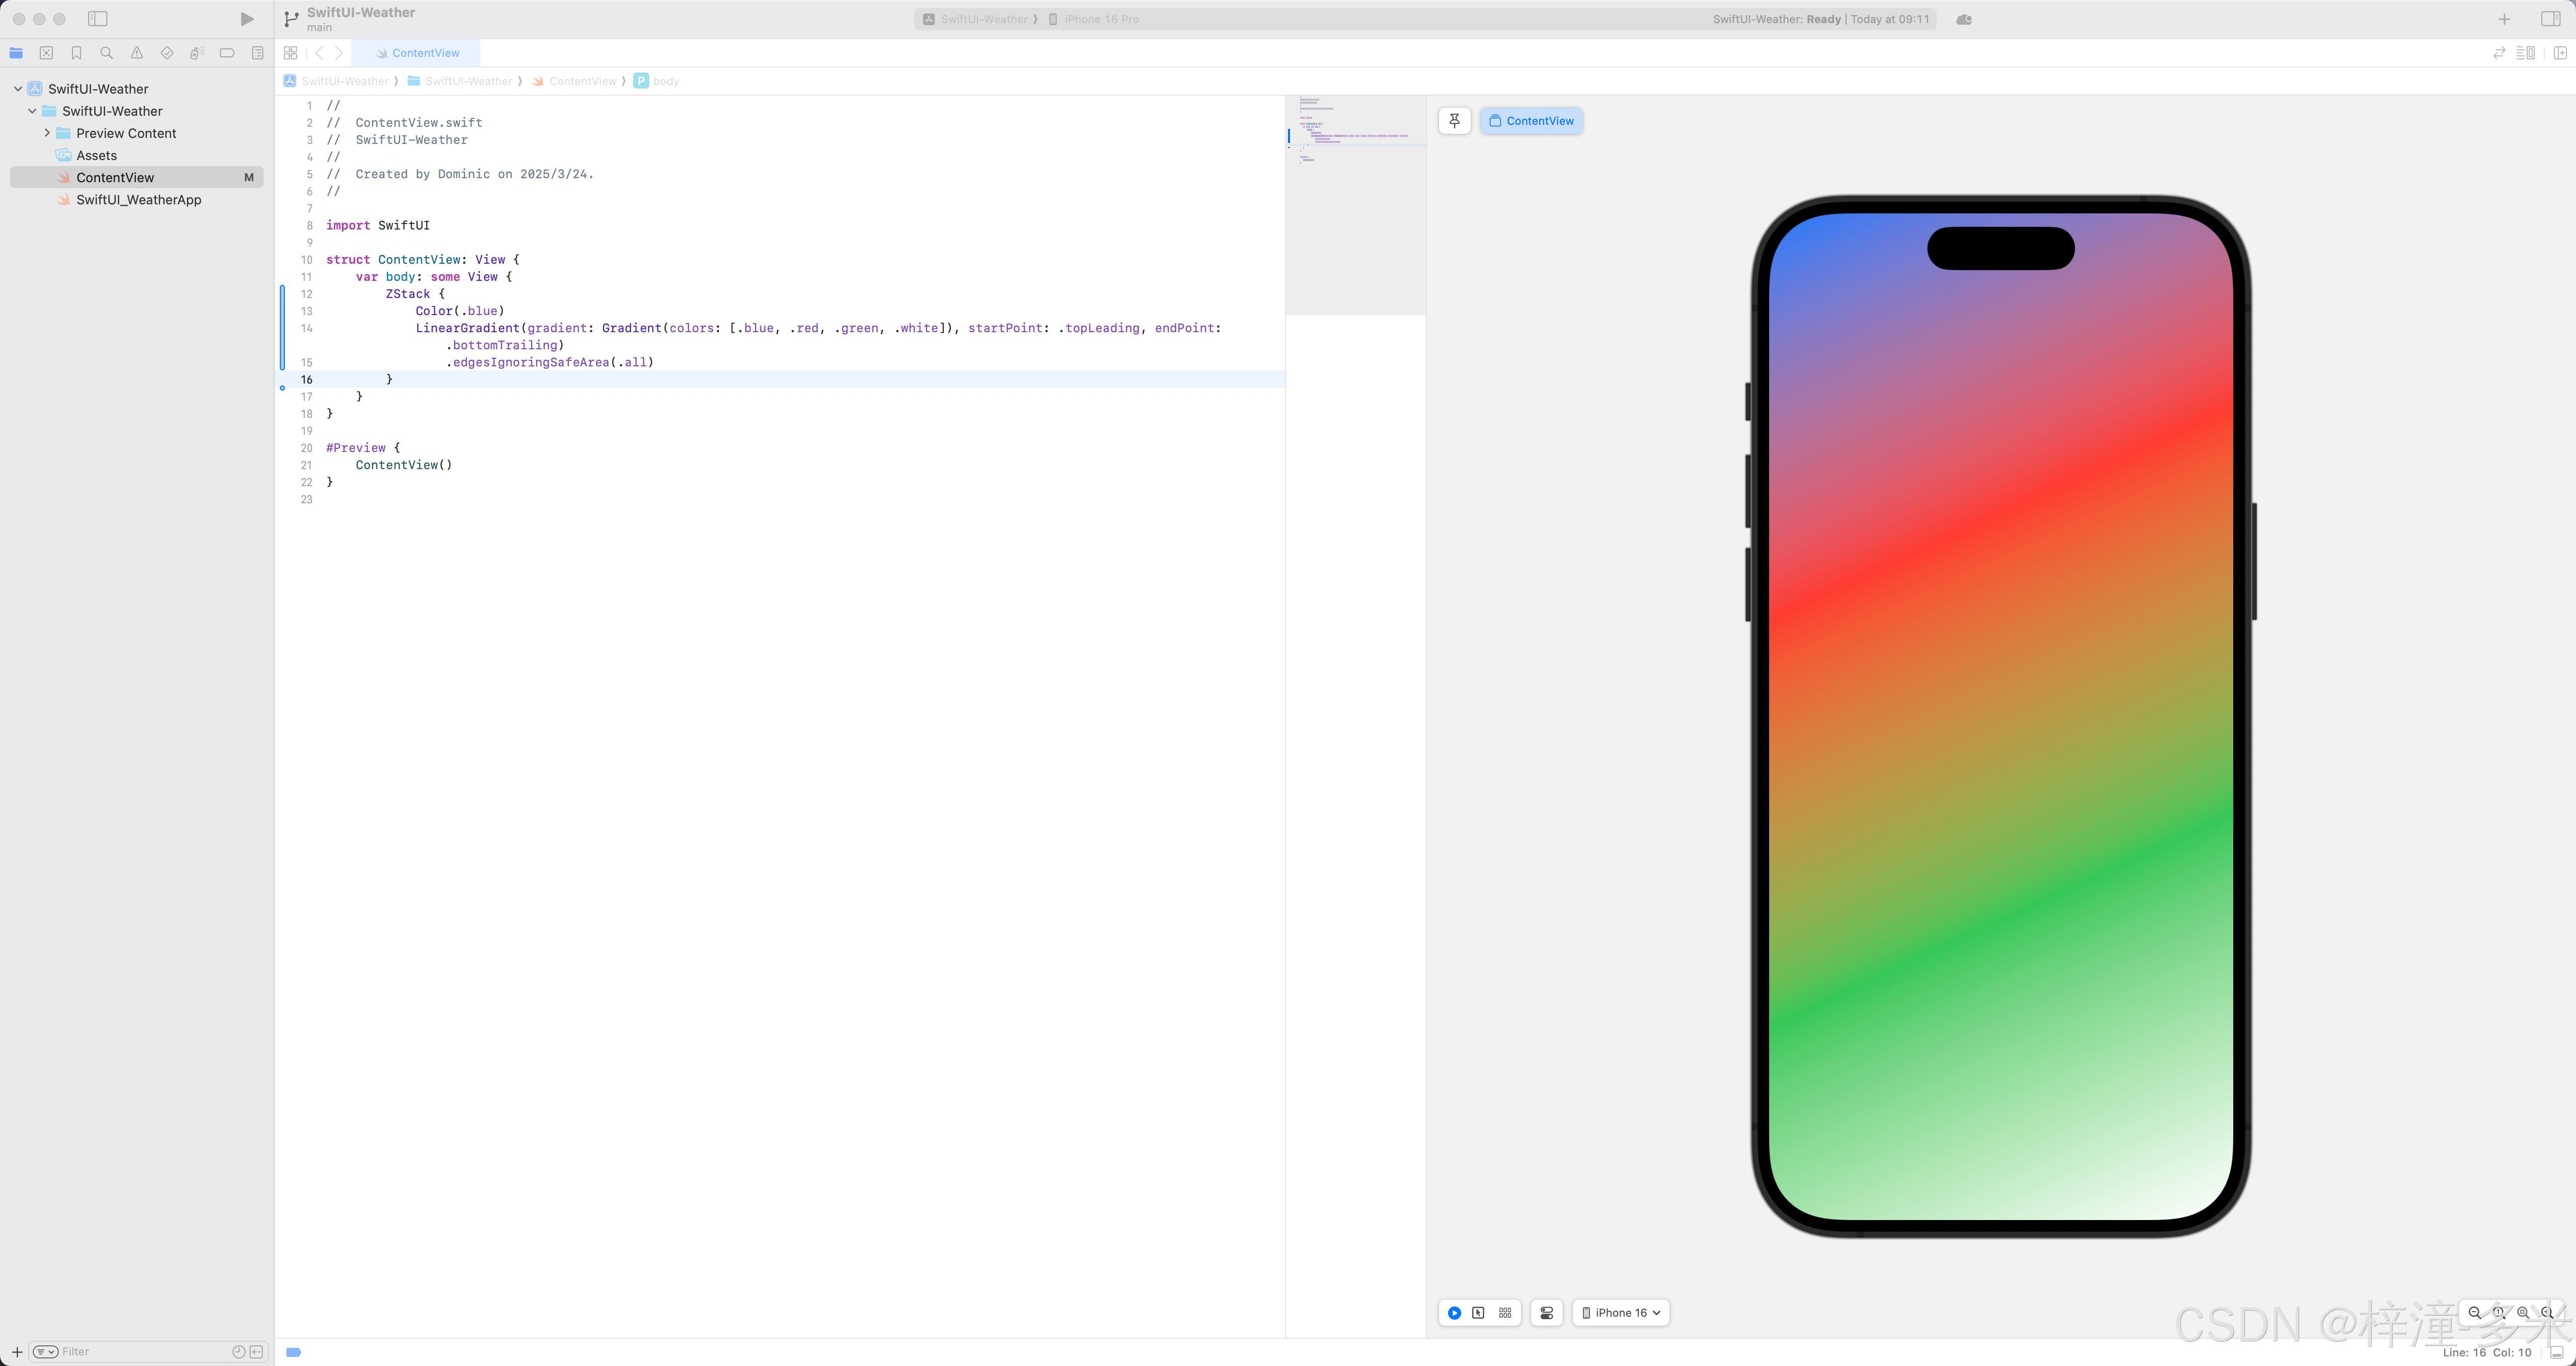Toggle the right inspector panel
The image size is (2576, 1366).
2550,19
